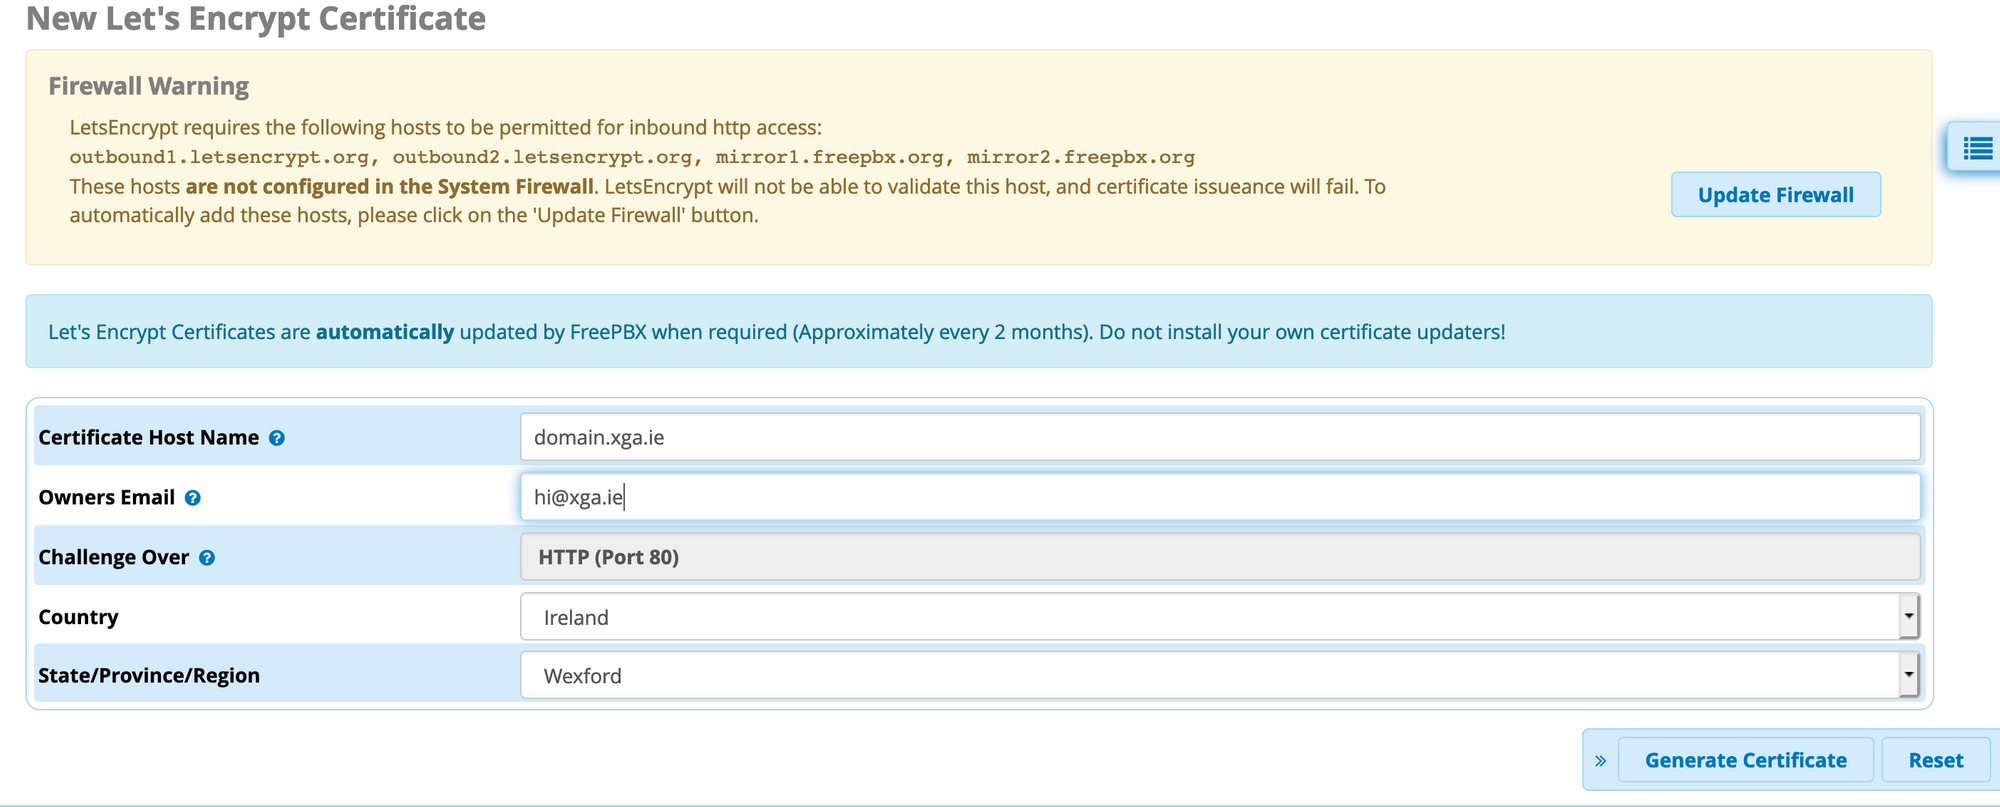2000x807 pixels.
Task: Click 'are not configured in the System Firewall' text
Action: click(390, 187)
